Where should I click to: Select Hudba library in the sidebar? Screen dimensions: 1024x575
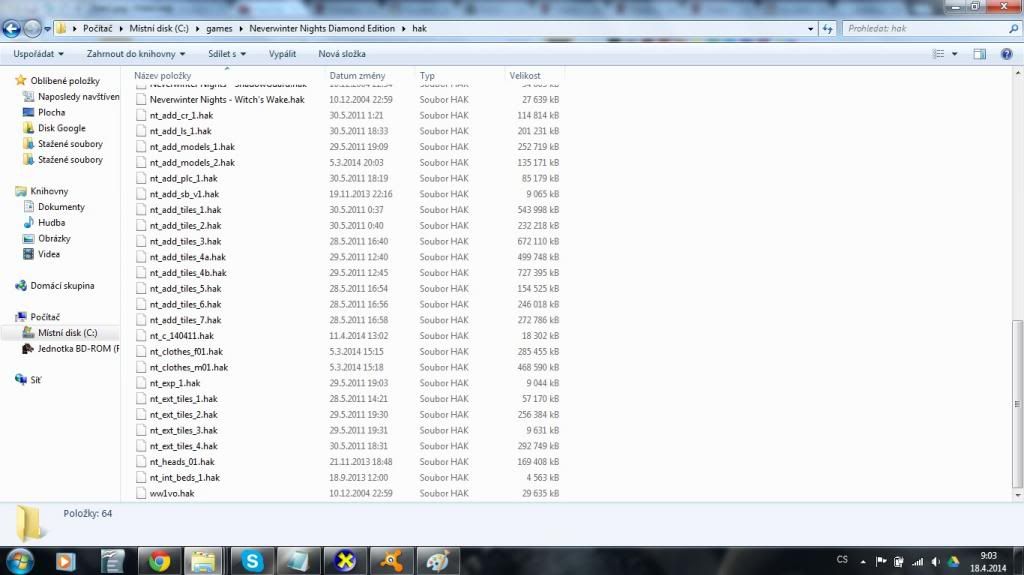coord(51,222)
